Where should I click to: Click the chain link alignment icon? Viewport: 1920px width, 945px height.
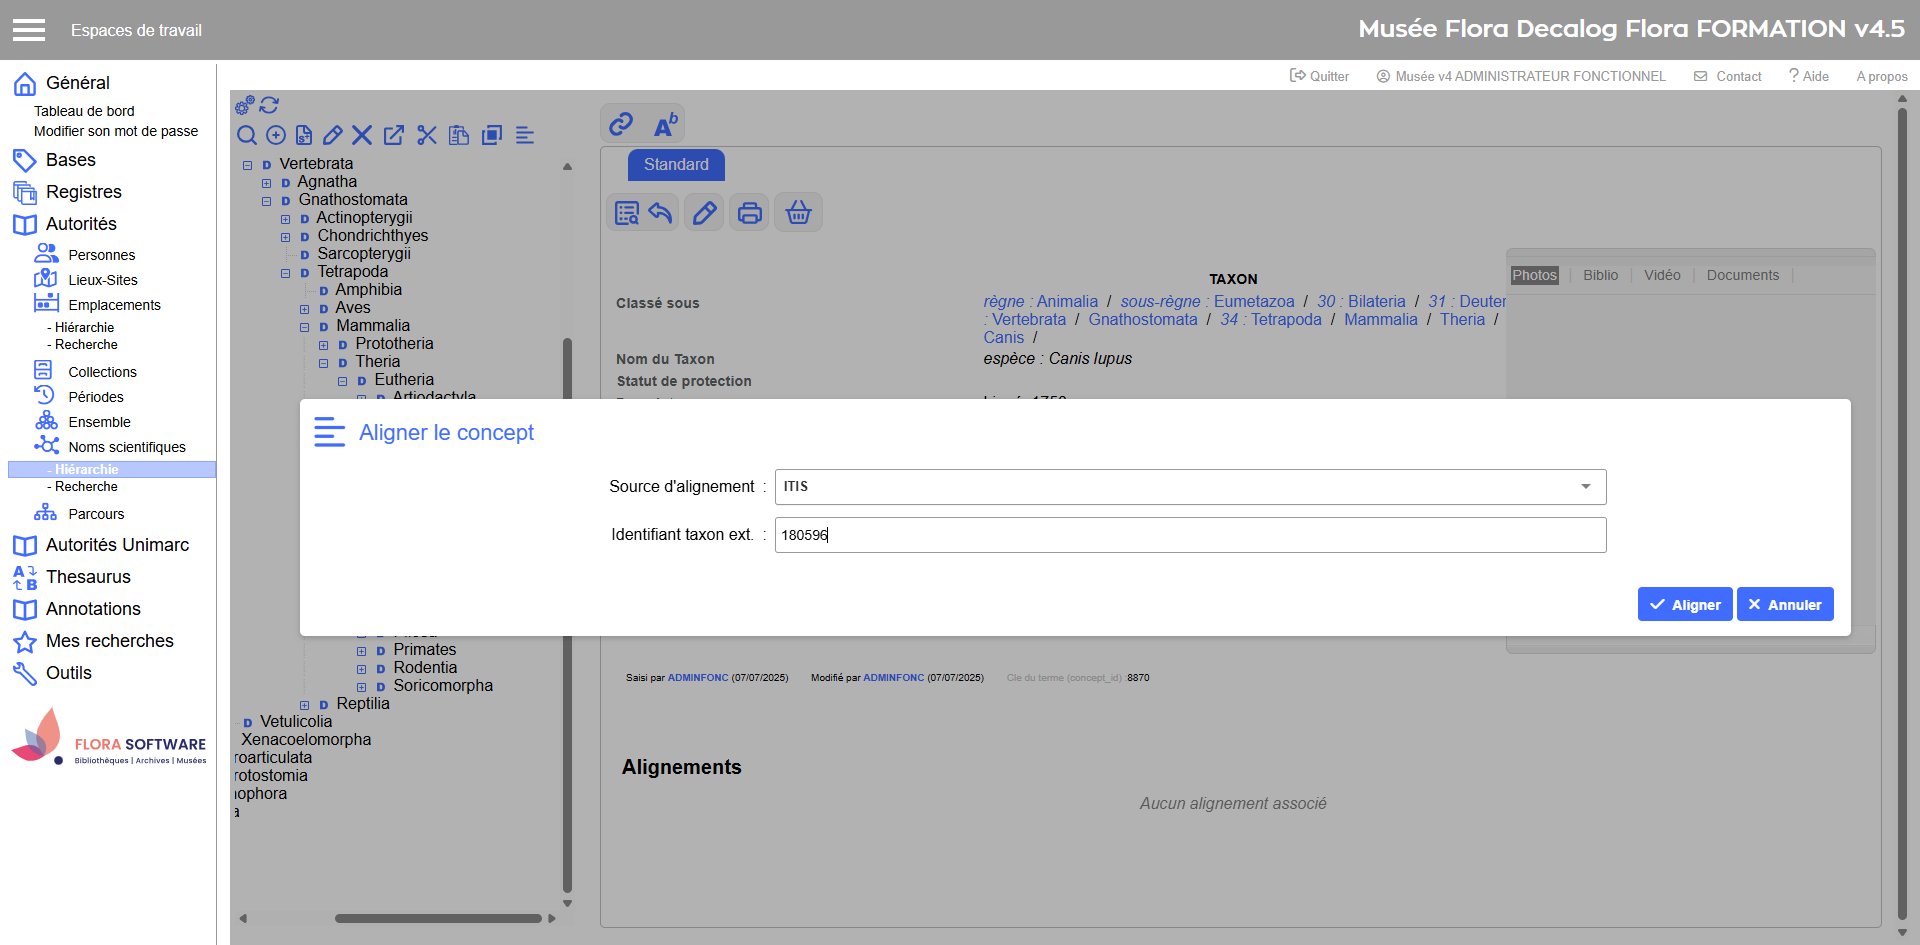621,124
